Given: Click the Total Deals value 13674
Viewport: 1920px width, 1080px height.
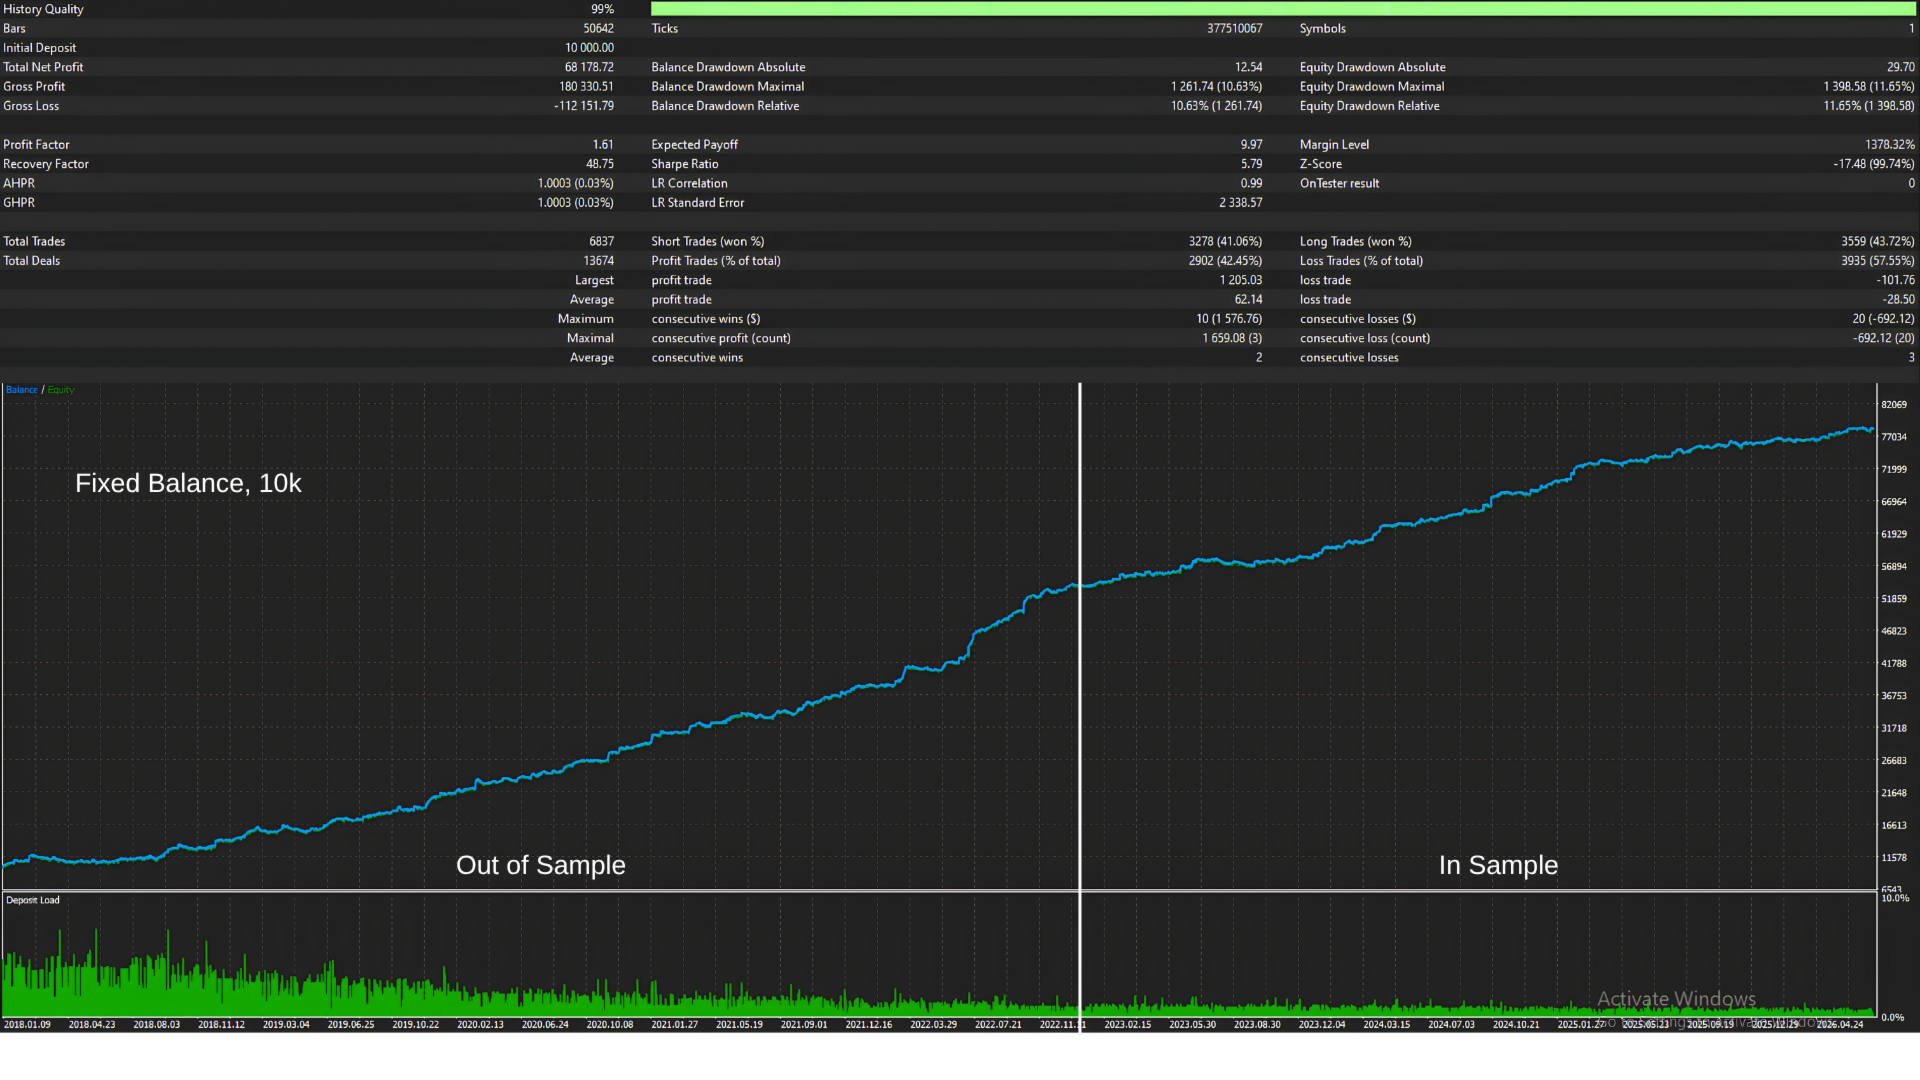Looking at the screenshot, I should coord(598,261).
